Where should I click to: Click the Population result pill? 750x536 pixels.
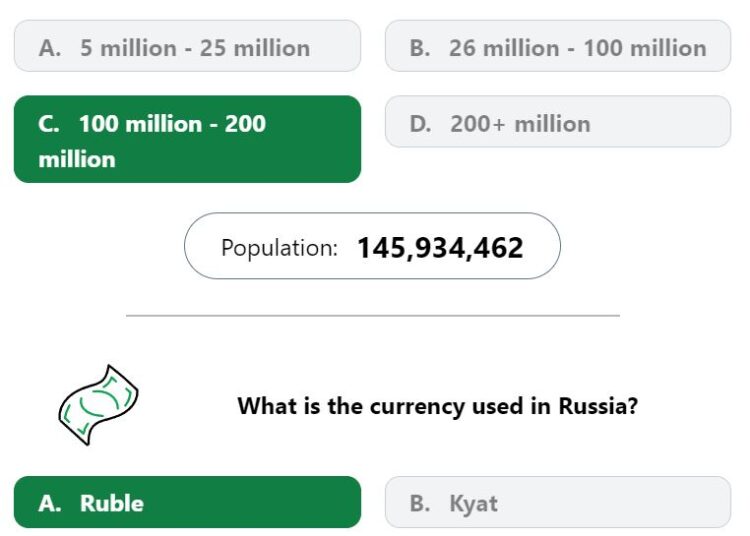(372, 246)
